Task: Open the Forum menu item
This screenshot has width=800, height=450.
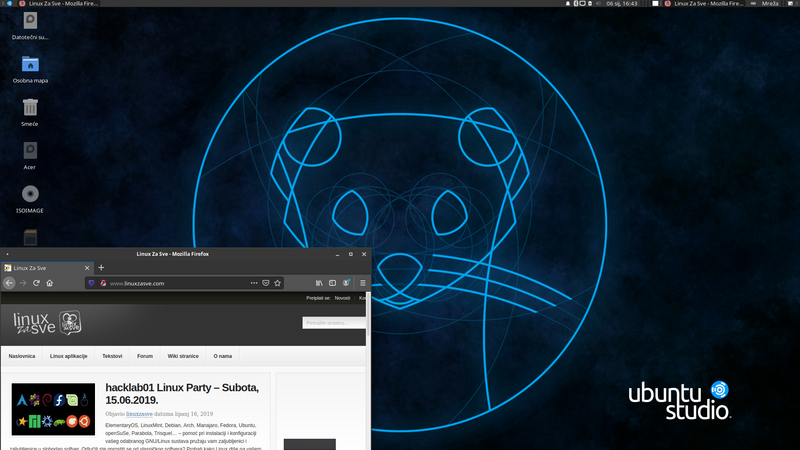Action: click(145, 356)
